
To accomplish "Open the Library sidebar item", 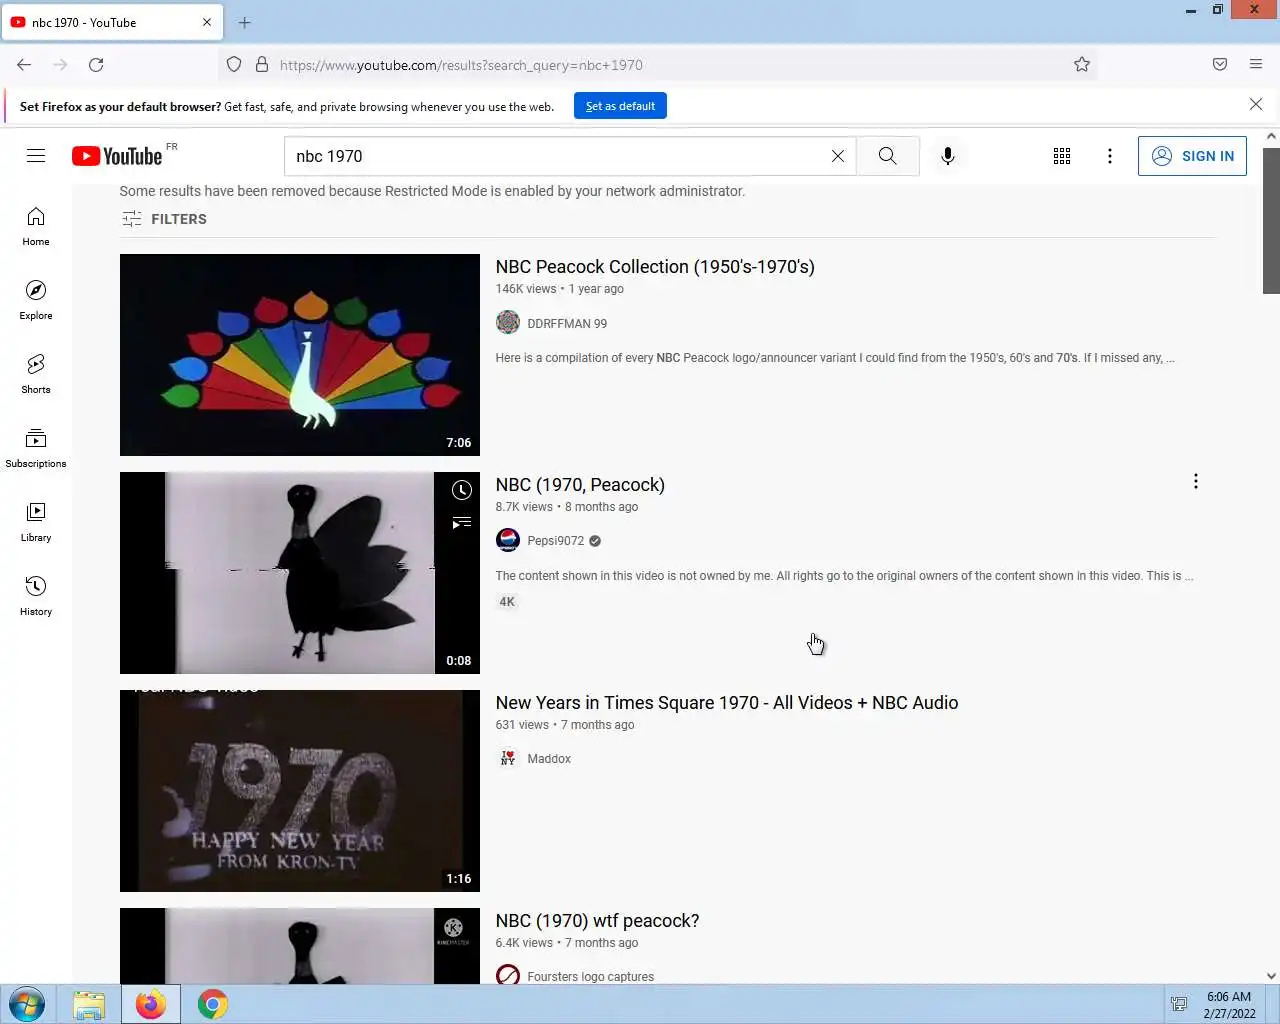I will click(36, 523).
